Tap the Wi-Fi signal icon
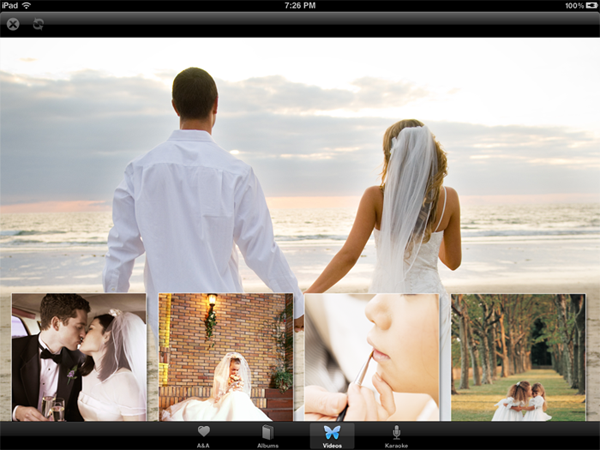The width and height of the screenshot is (600, 450). [26, 5]
